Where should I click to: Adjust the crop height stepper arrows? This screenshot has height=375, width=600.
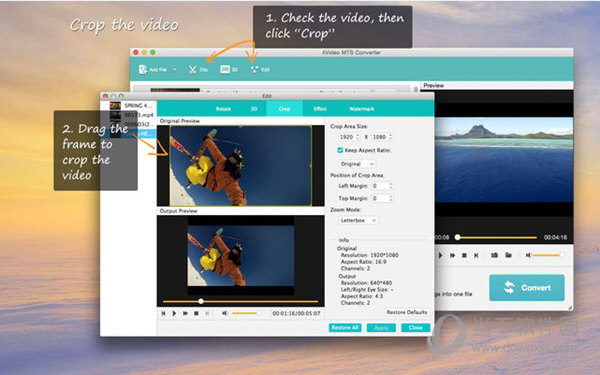point(391,137)
